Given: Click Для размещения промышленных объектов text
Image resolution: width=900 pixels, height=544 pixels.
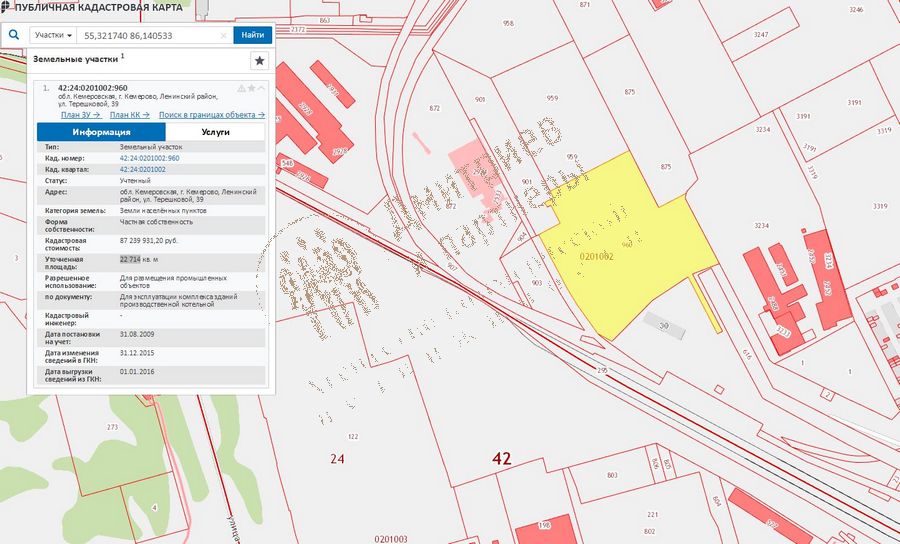Looking at the screenshot, I should point(173,282).
